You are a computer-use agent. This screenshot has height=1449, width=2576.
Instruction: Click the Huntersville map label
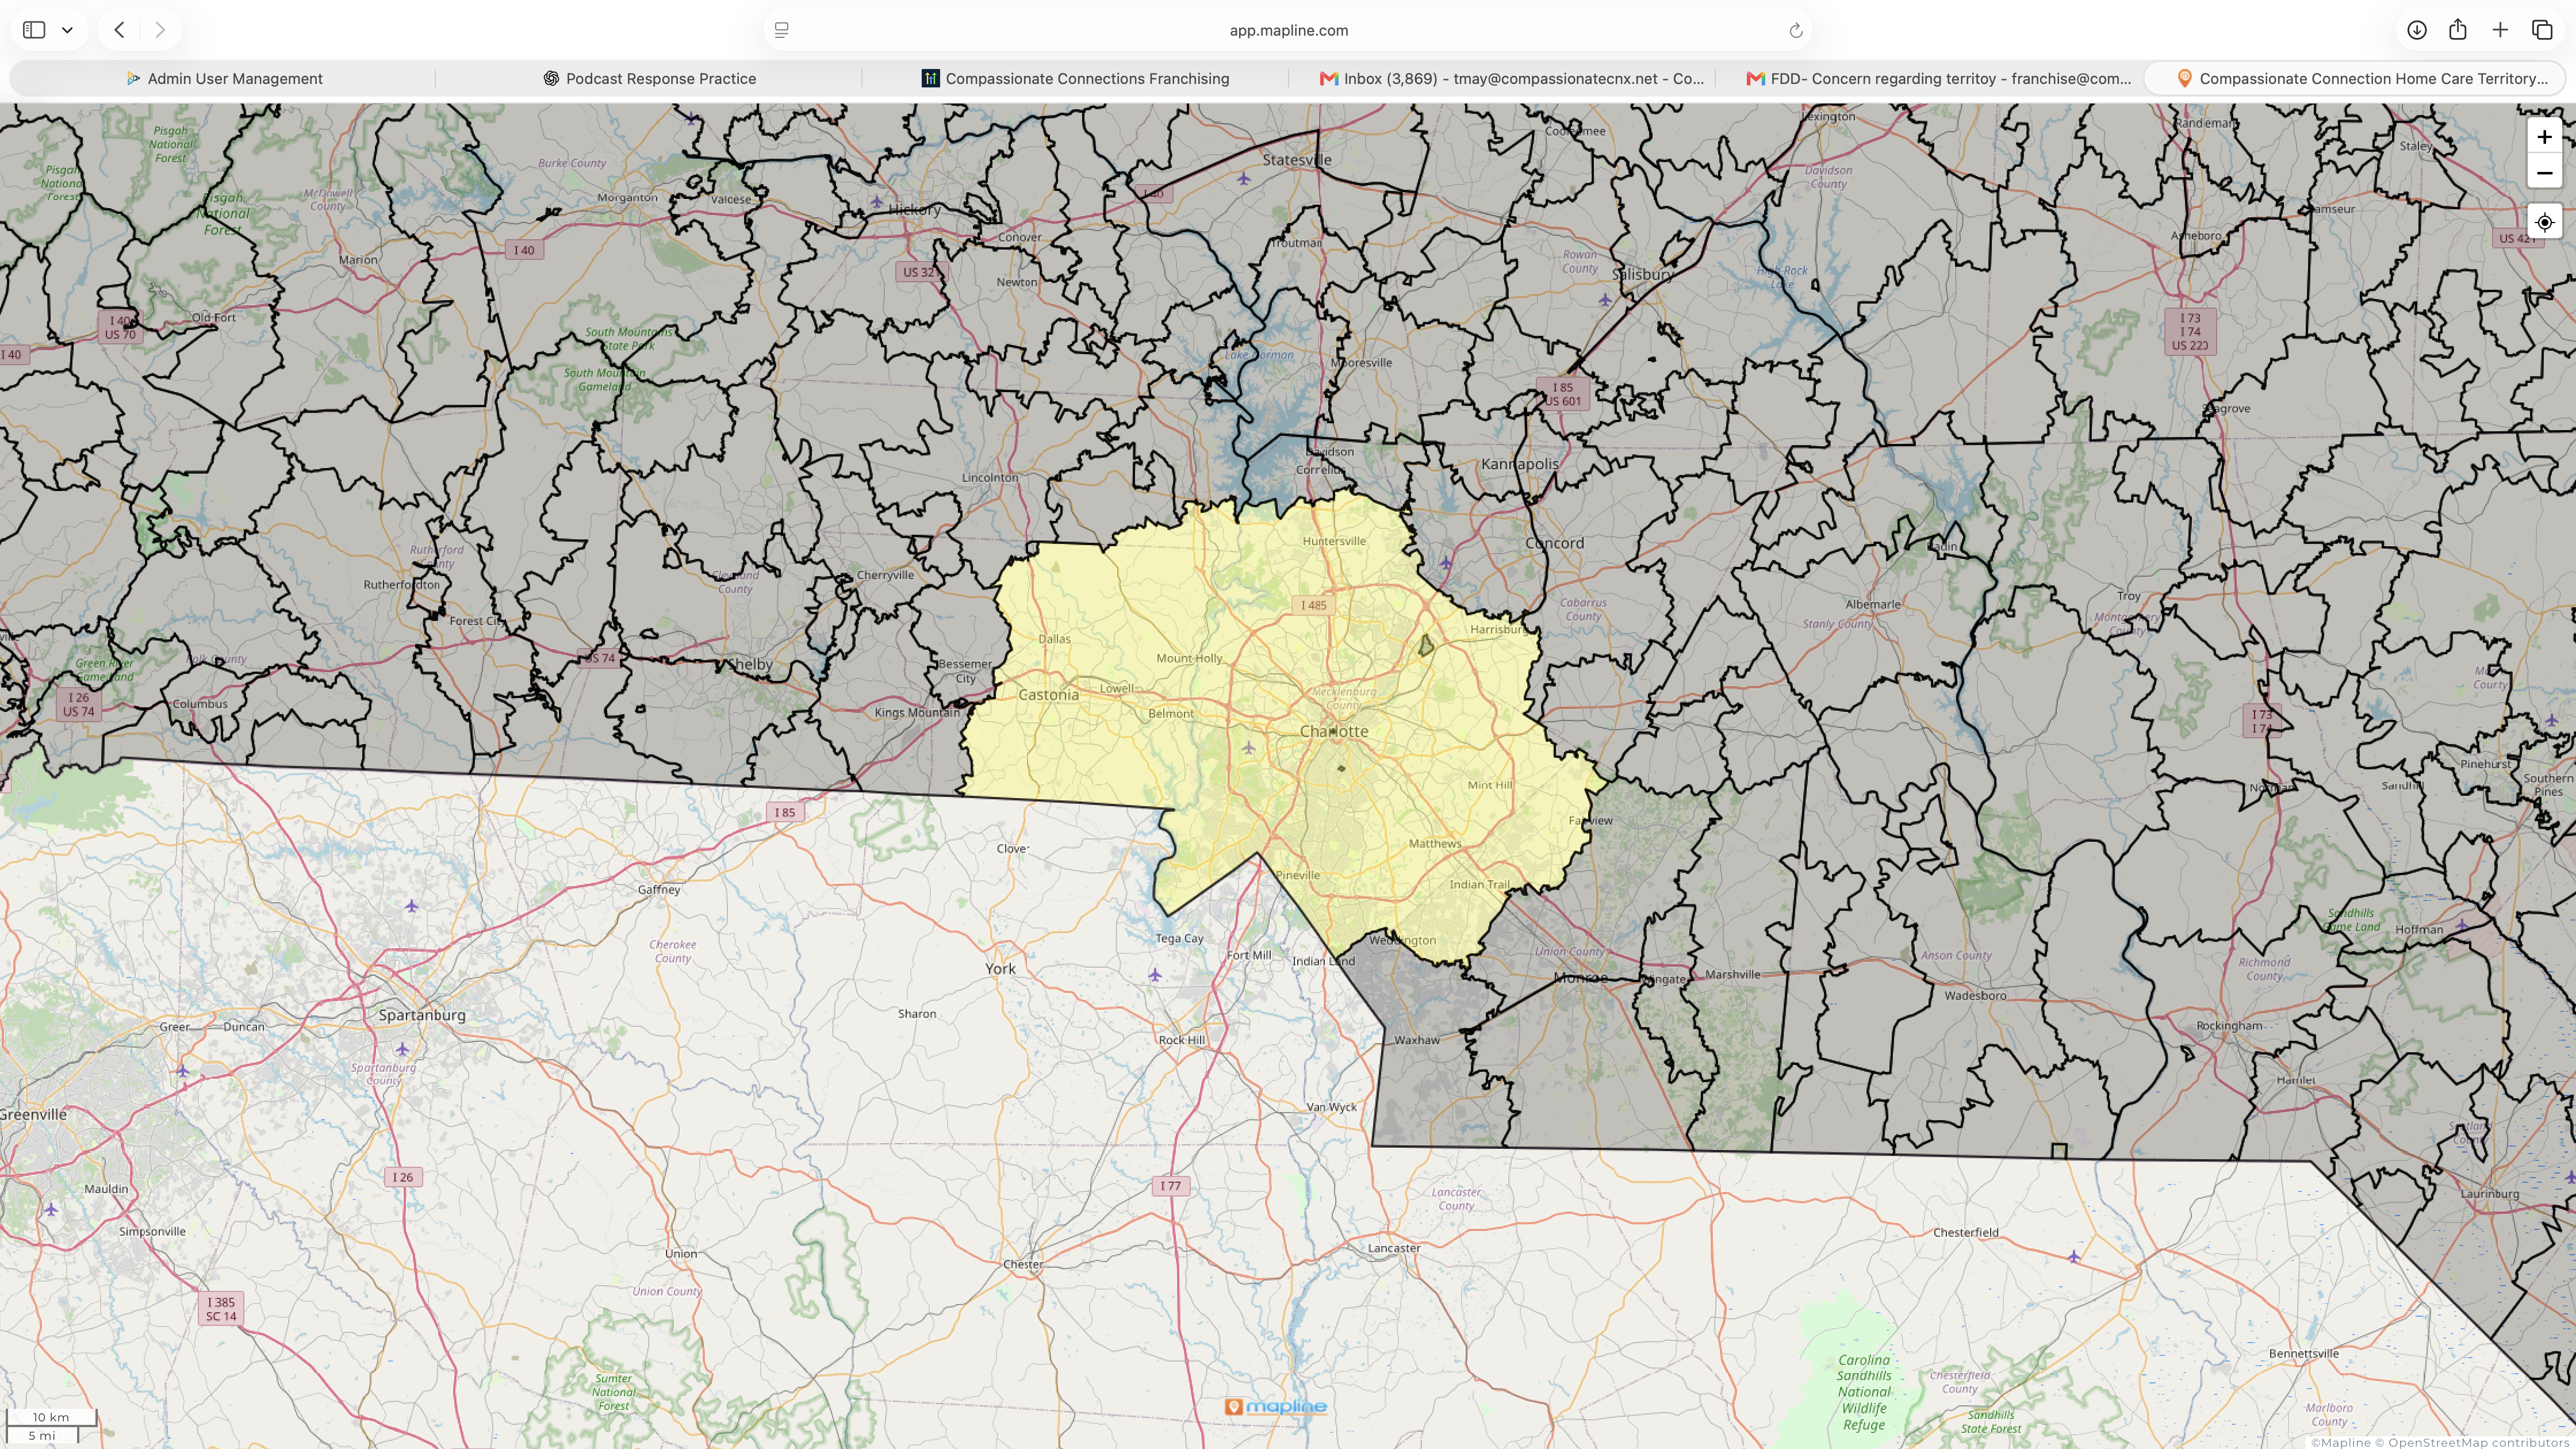[x=1334, y=541]
